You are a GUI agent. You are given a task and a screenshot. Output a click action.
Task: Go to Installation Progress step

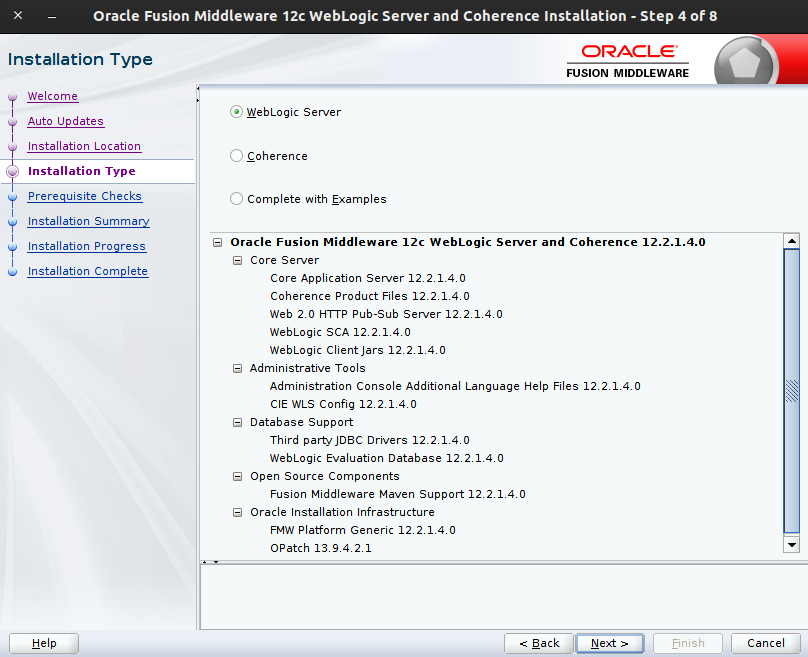click(x=87, y=246)
